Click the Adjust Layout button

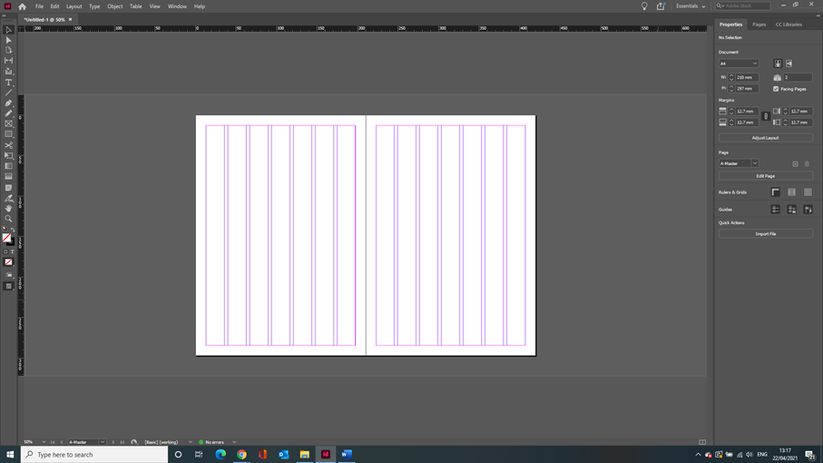765,138
